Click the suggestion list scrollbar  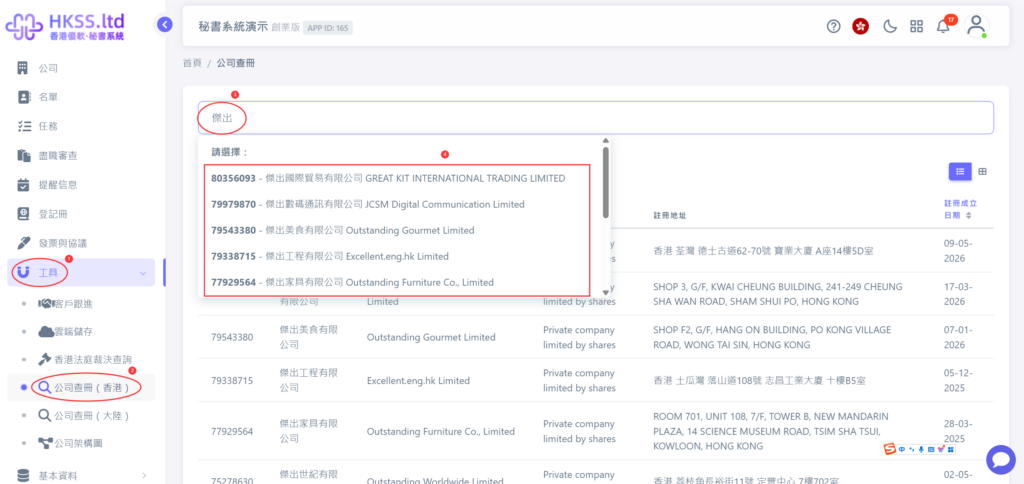click(x=605, y=182)
